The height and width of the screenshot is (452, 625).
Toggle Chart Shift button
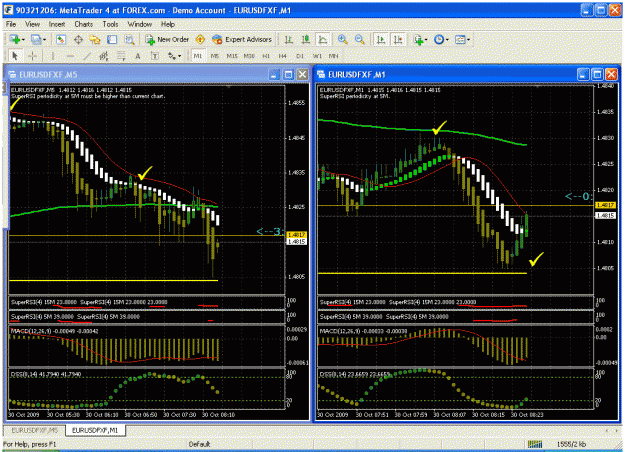click(398, 39)
